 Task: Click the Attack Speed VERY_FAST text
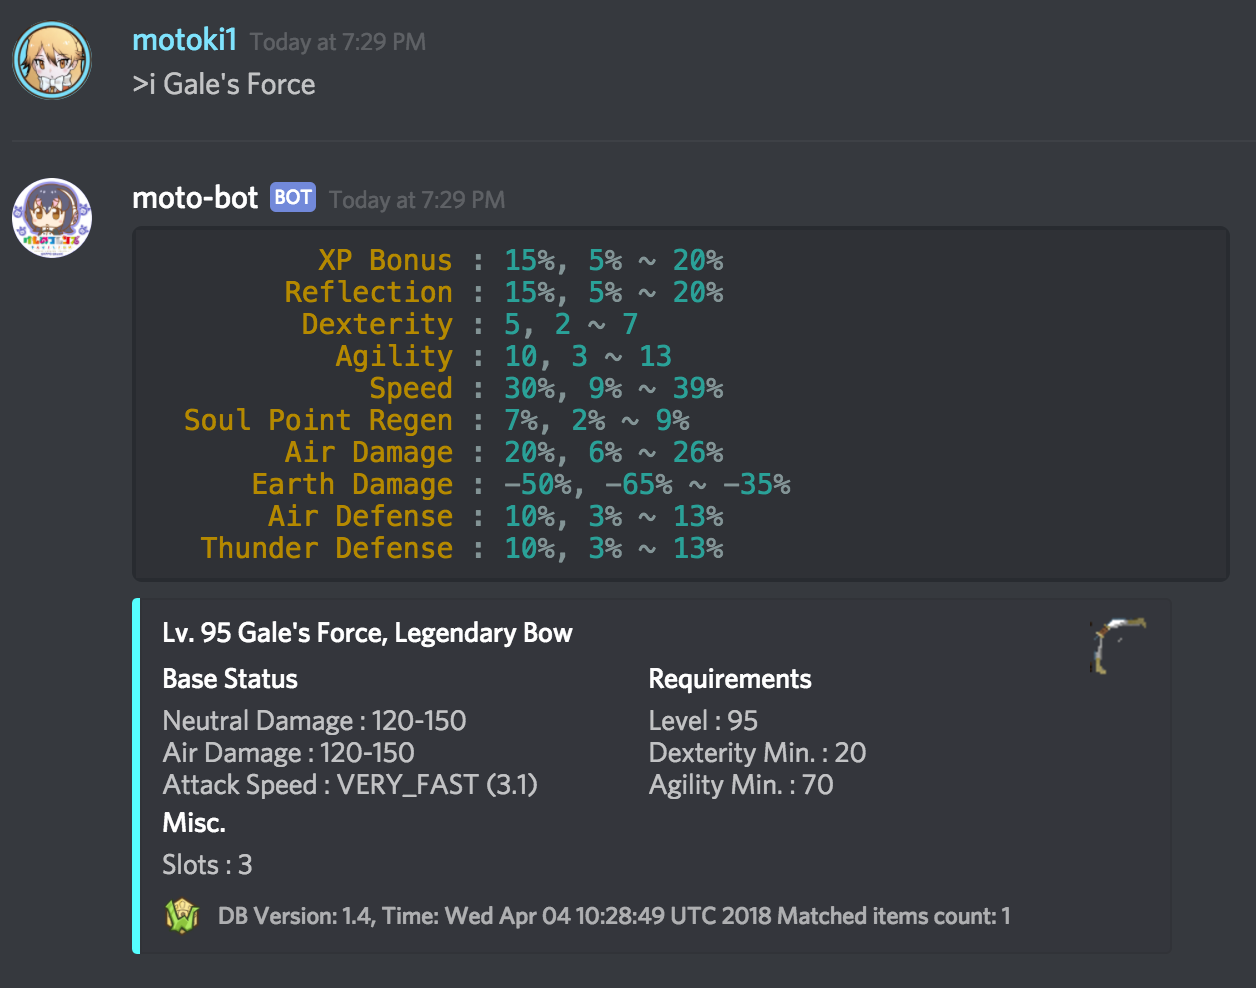pos(350,785)
